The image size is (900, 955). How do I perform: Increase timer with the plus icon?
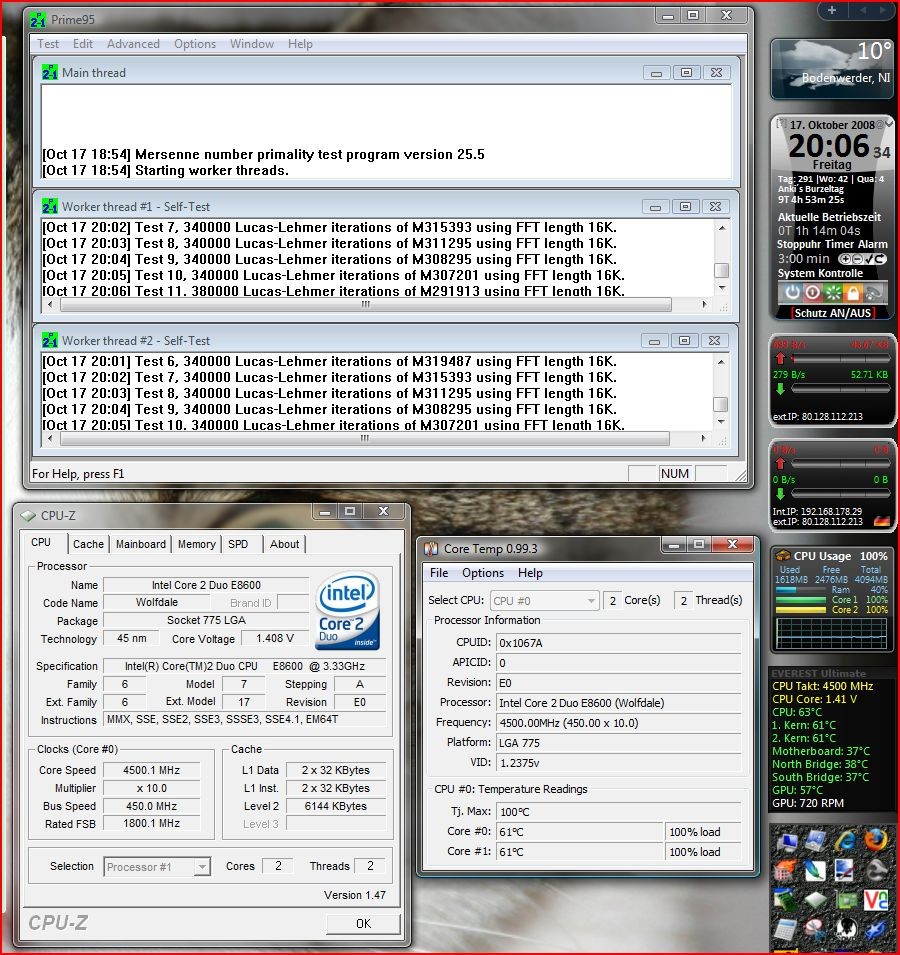[845, 259]
